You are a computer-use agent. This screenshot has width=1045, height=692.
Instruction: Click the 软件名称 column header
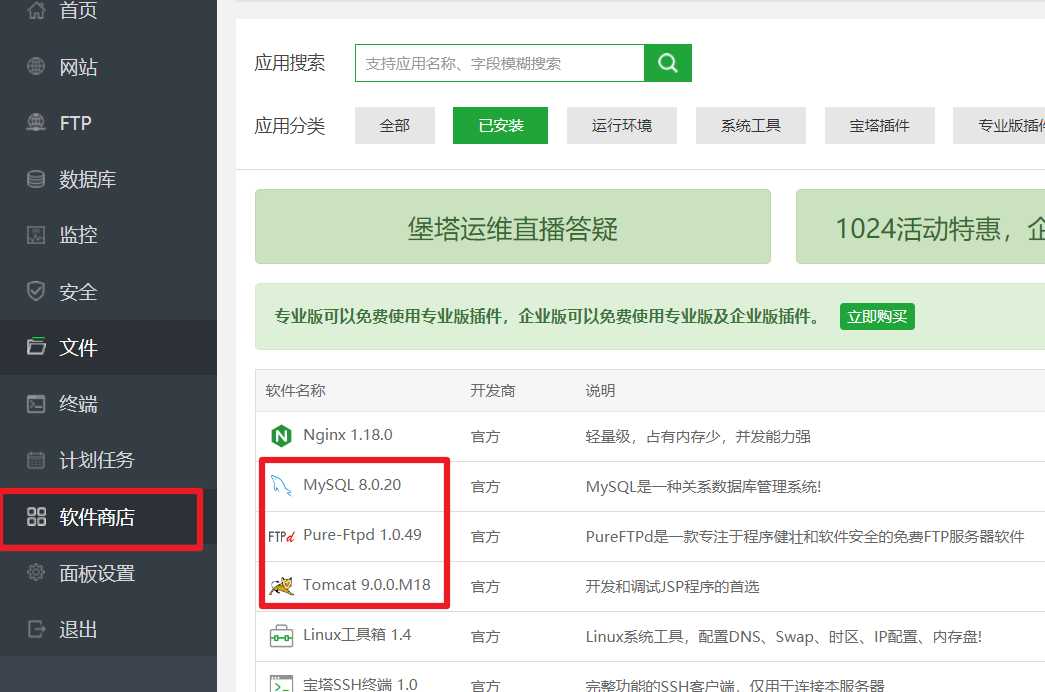coord(295,391)
